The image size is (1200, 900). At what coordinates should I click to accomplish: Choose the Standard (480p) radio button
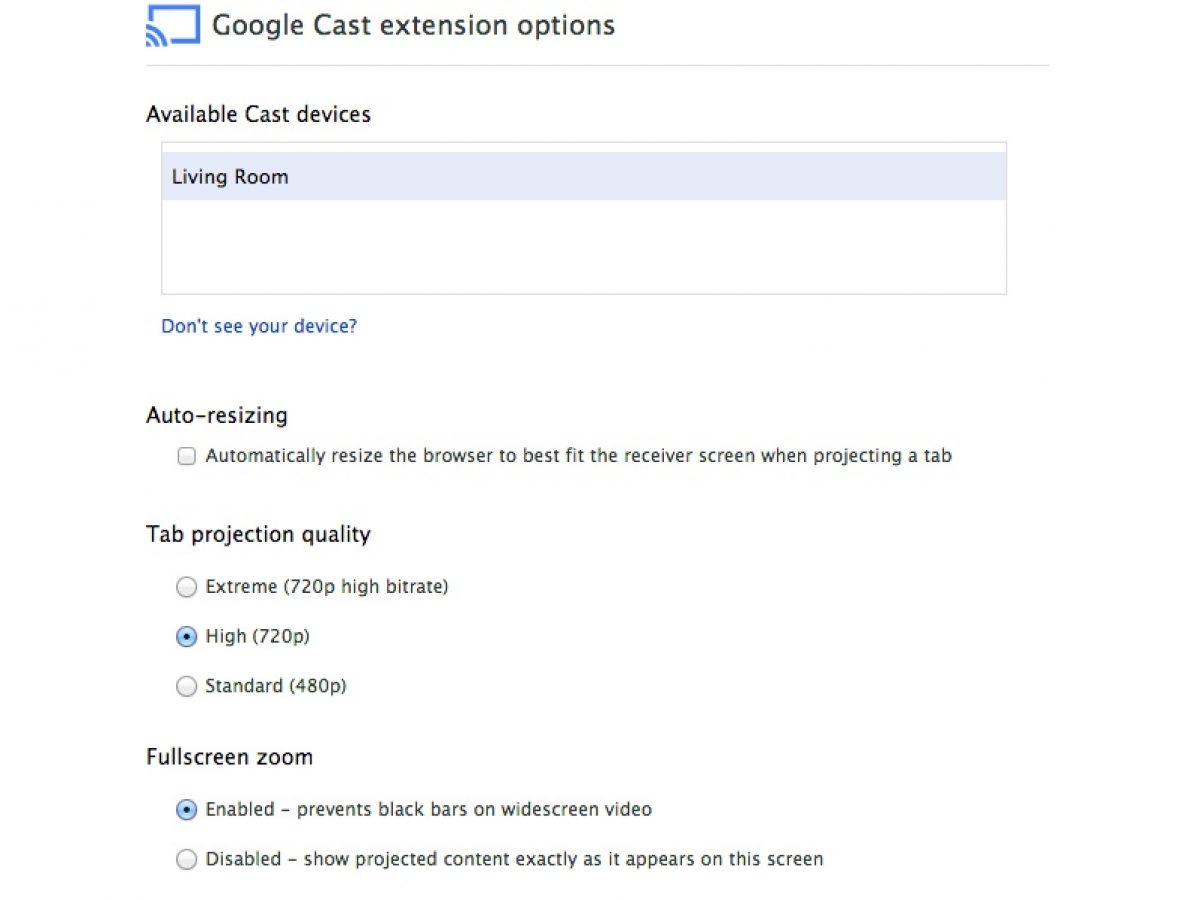point(186,687)
